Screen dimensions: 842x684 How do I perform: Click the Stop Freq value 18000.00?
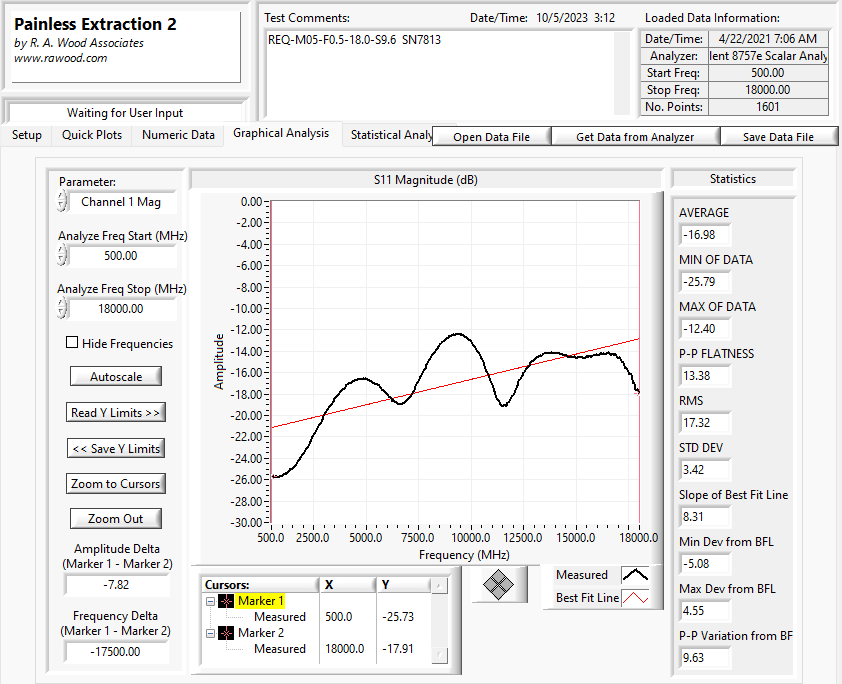[x=768, y=90]
